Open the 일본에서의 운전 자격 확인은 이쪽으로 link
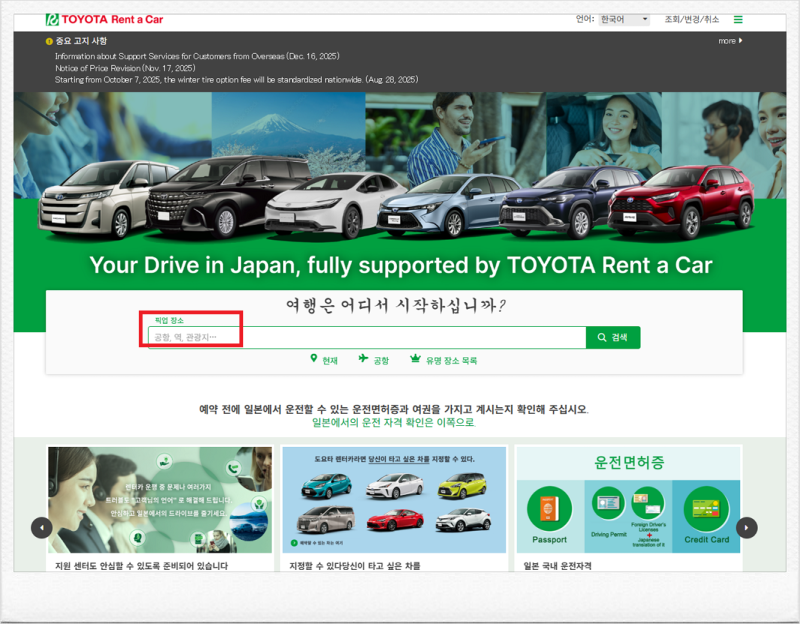Screen dimensions: 800x624 (393, 422)
